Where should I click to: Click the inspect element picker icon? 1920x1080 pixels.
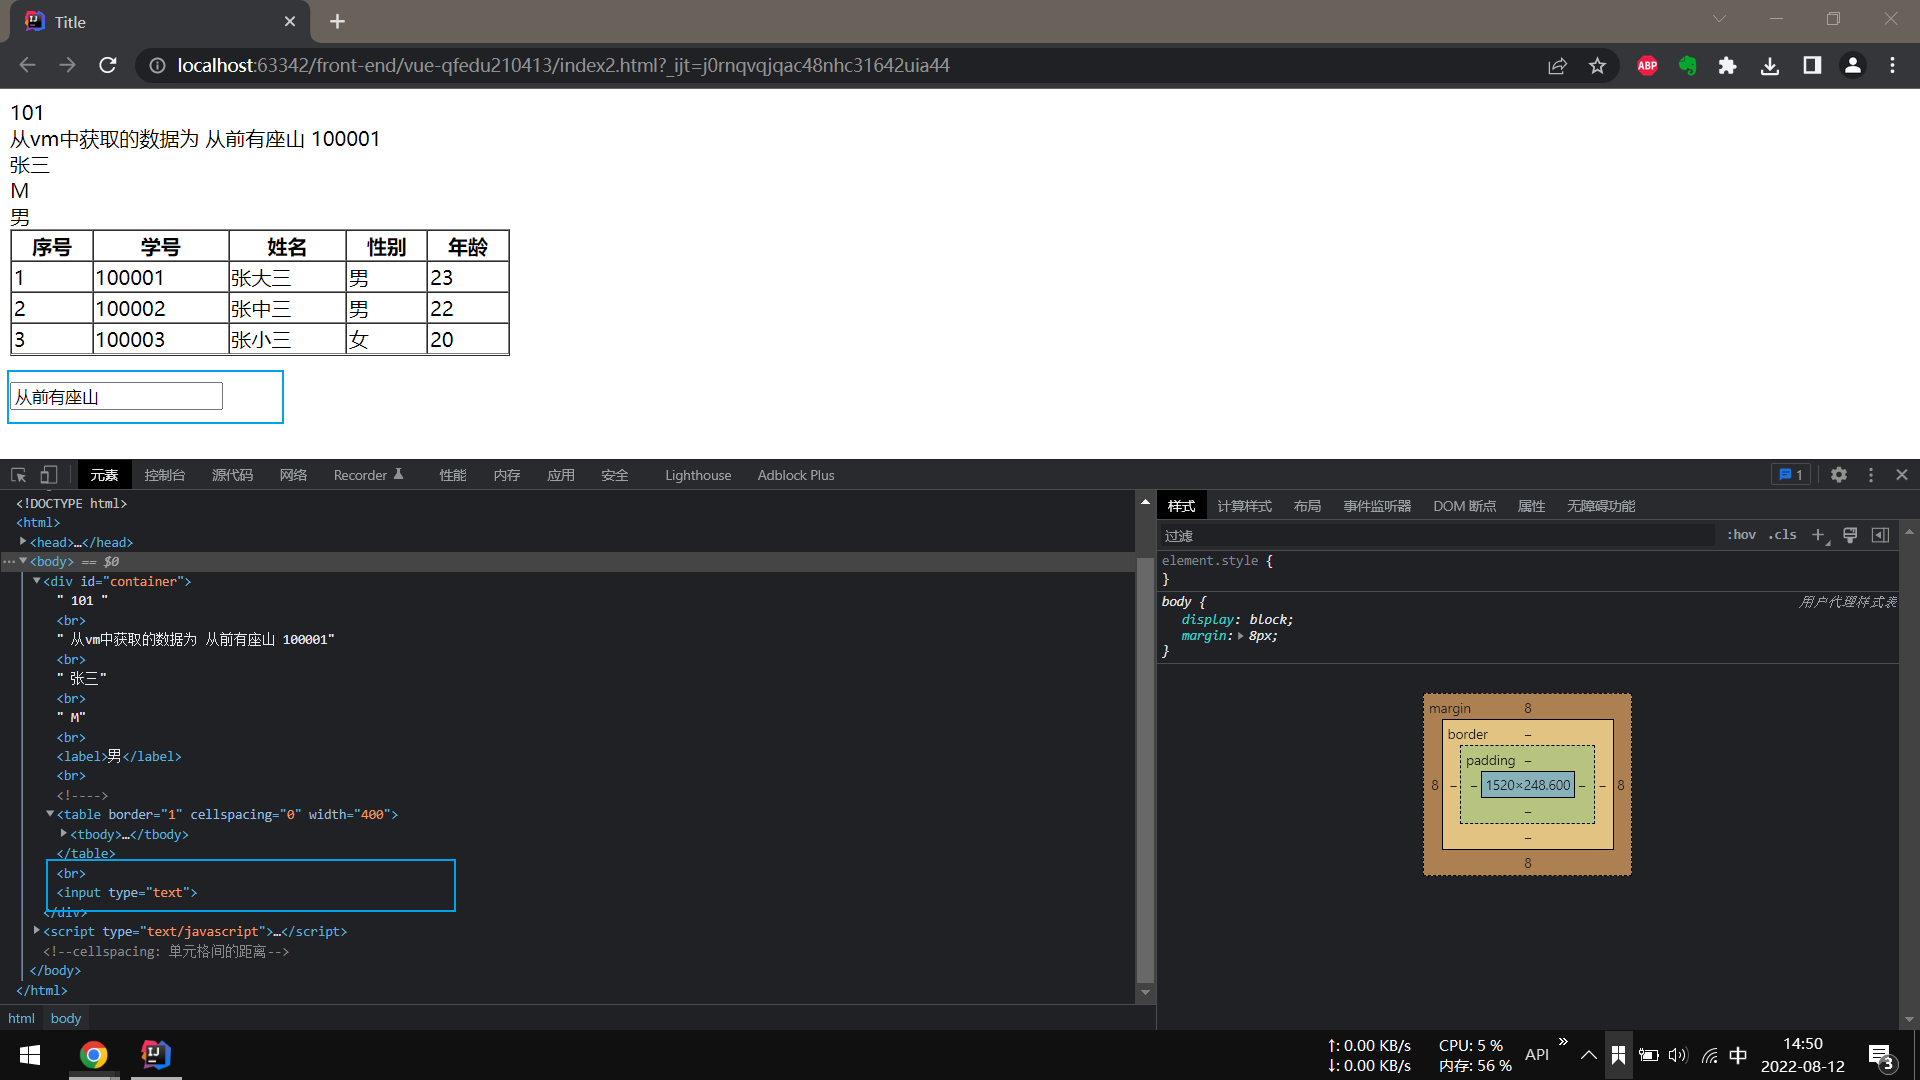click(18, 475)
